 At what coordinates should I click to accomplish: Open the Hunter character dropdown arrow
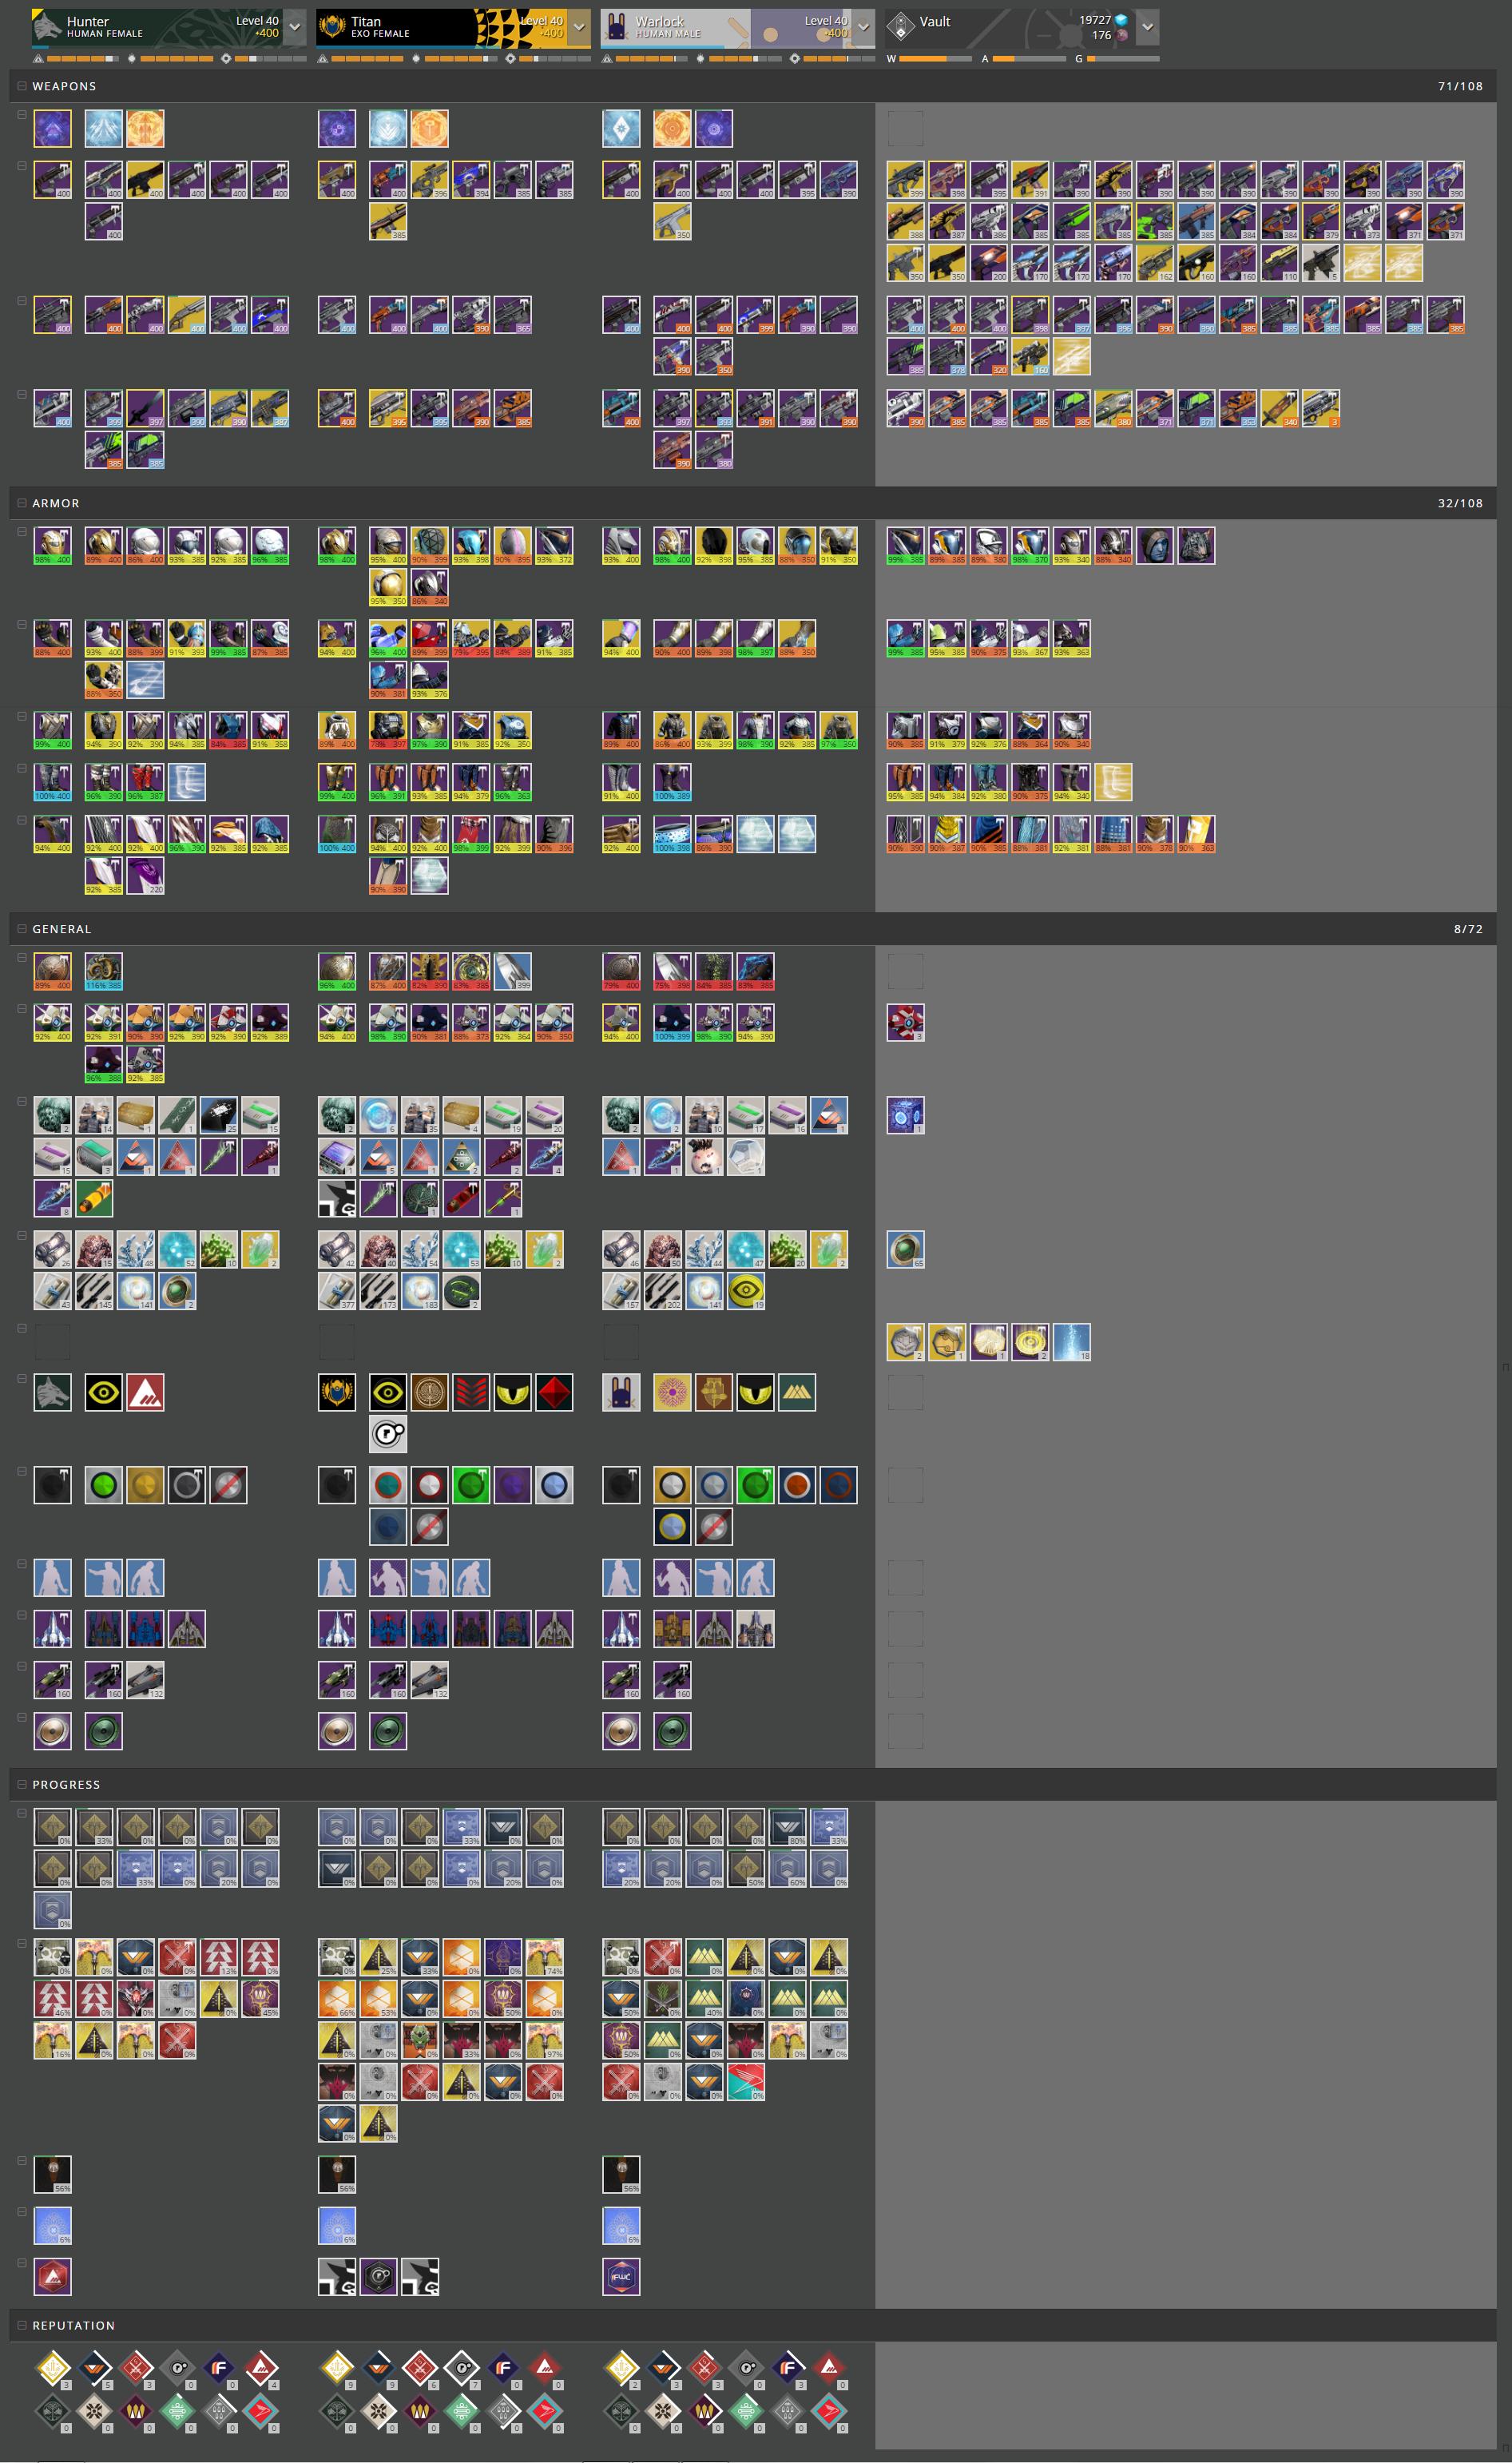[295, 27]
